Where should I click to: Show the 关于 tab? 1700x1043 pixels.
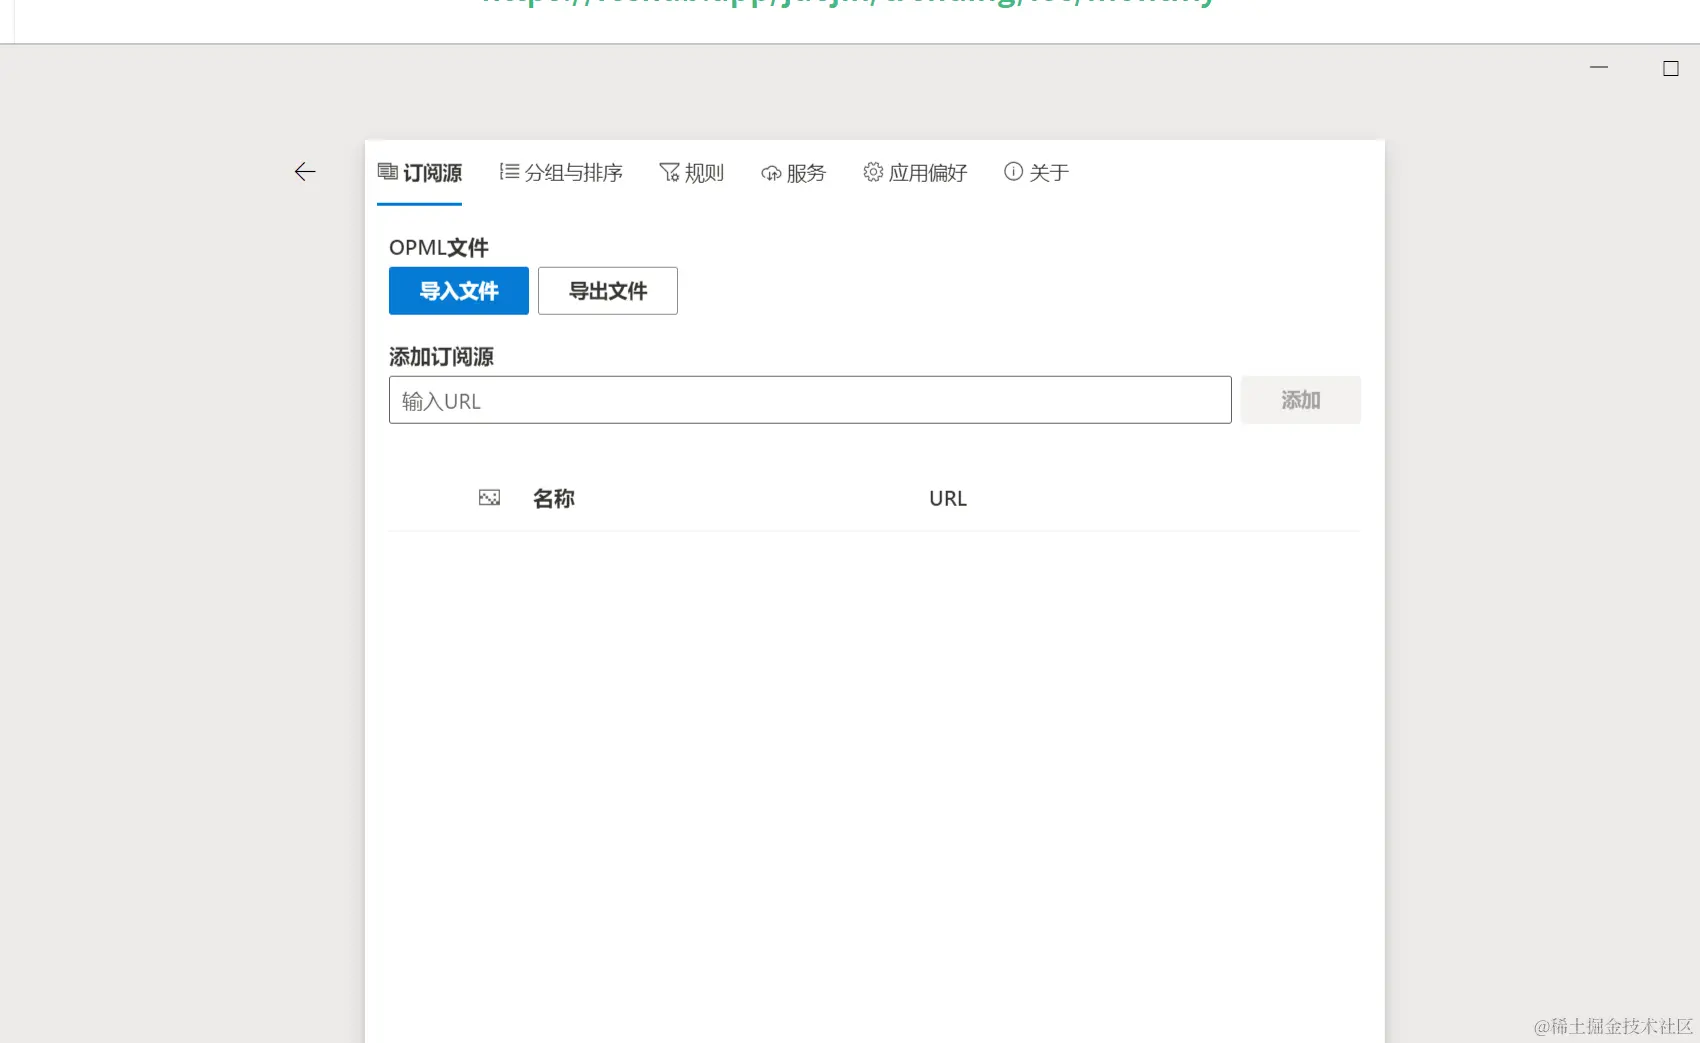pos(1036,173)
